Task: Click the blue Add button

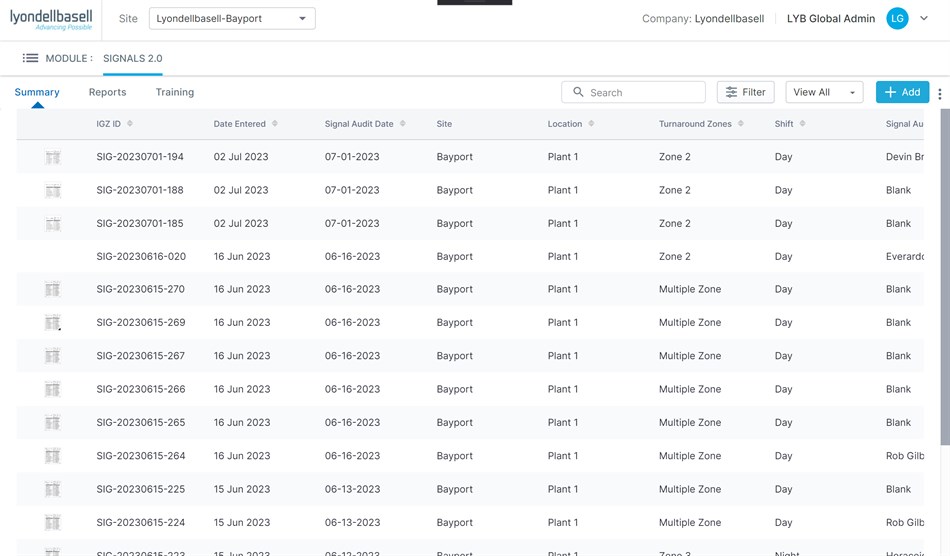Action: tap(902, 92)
